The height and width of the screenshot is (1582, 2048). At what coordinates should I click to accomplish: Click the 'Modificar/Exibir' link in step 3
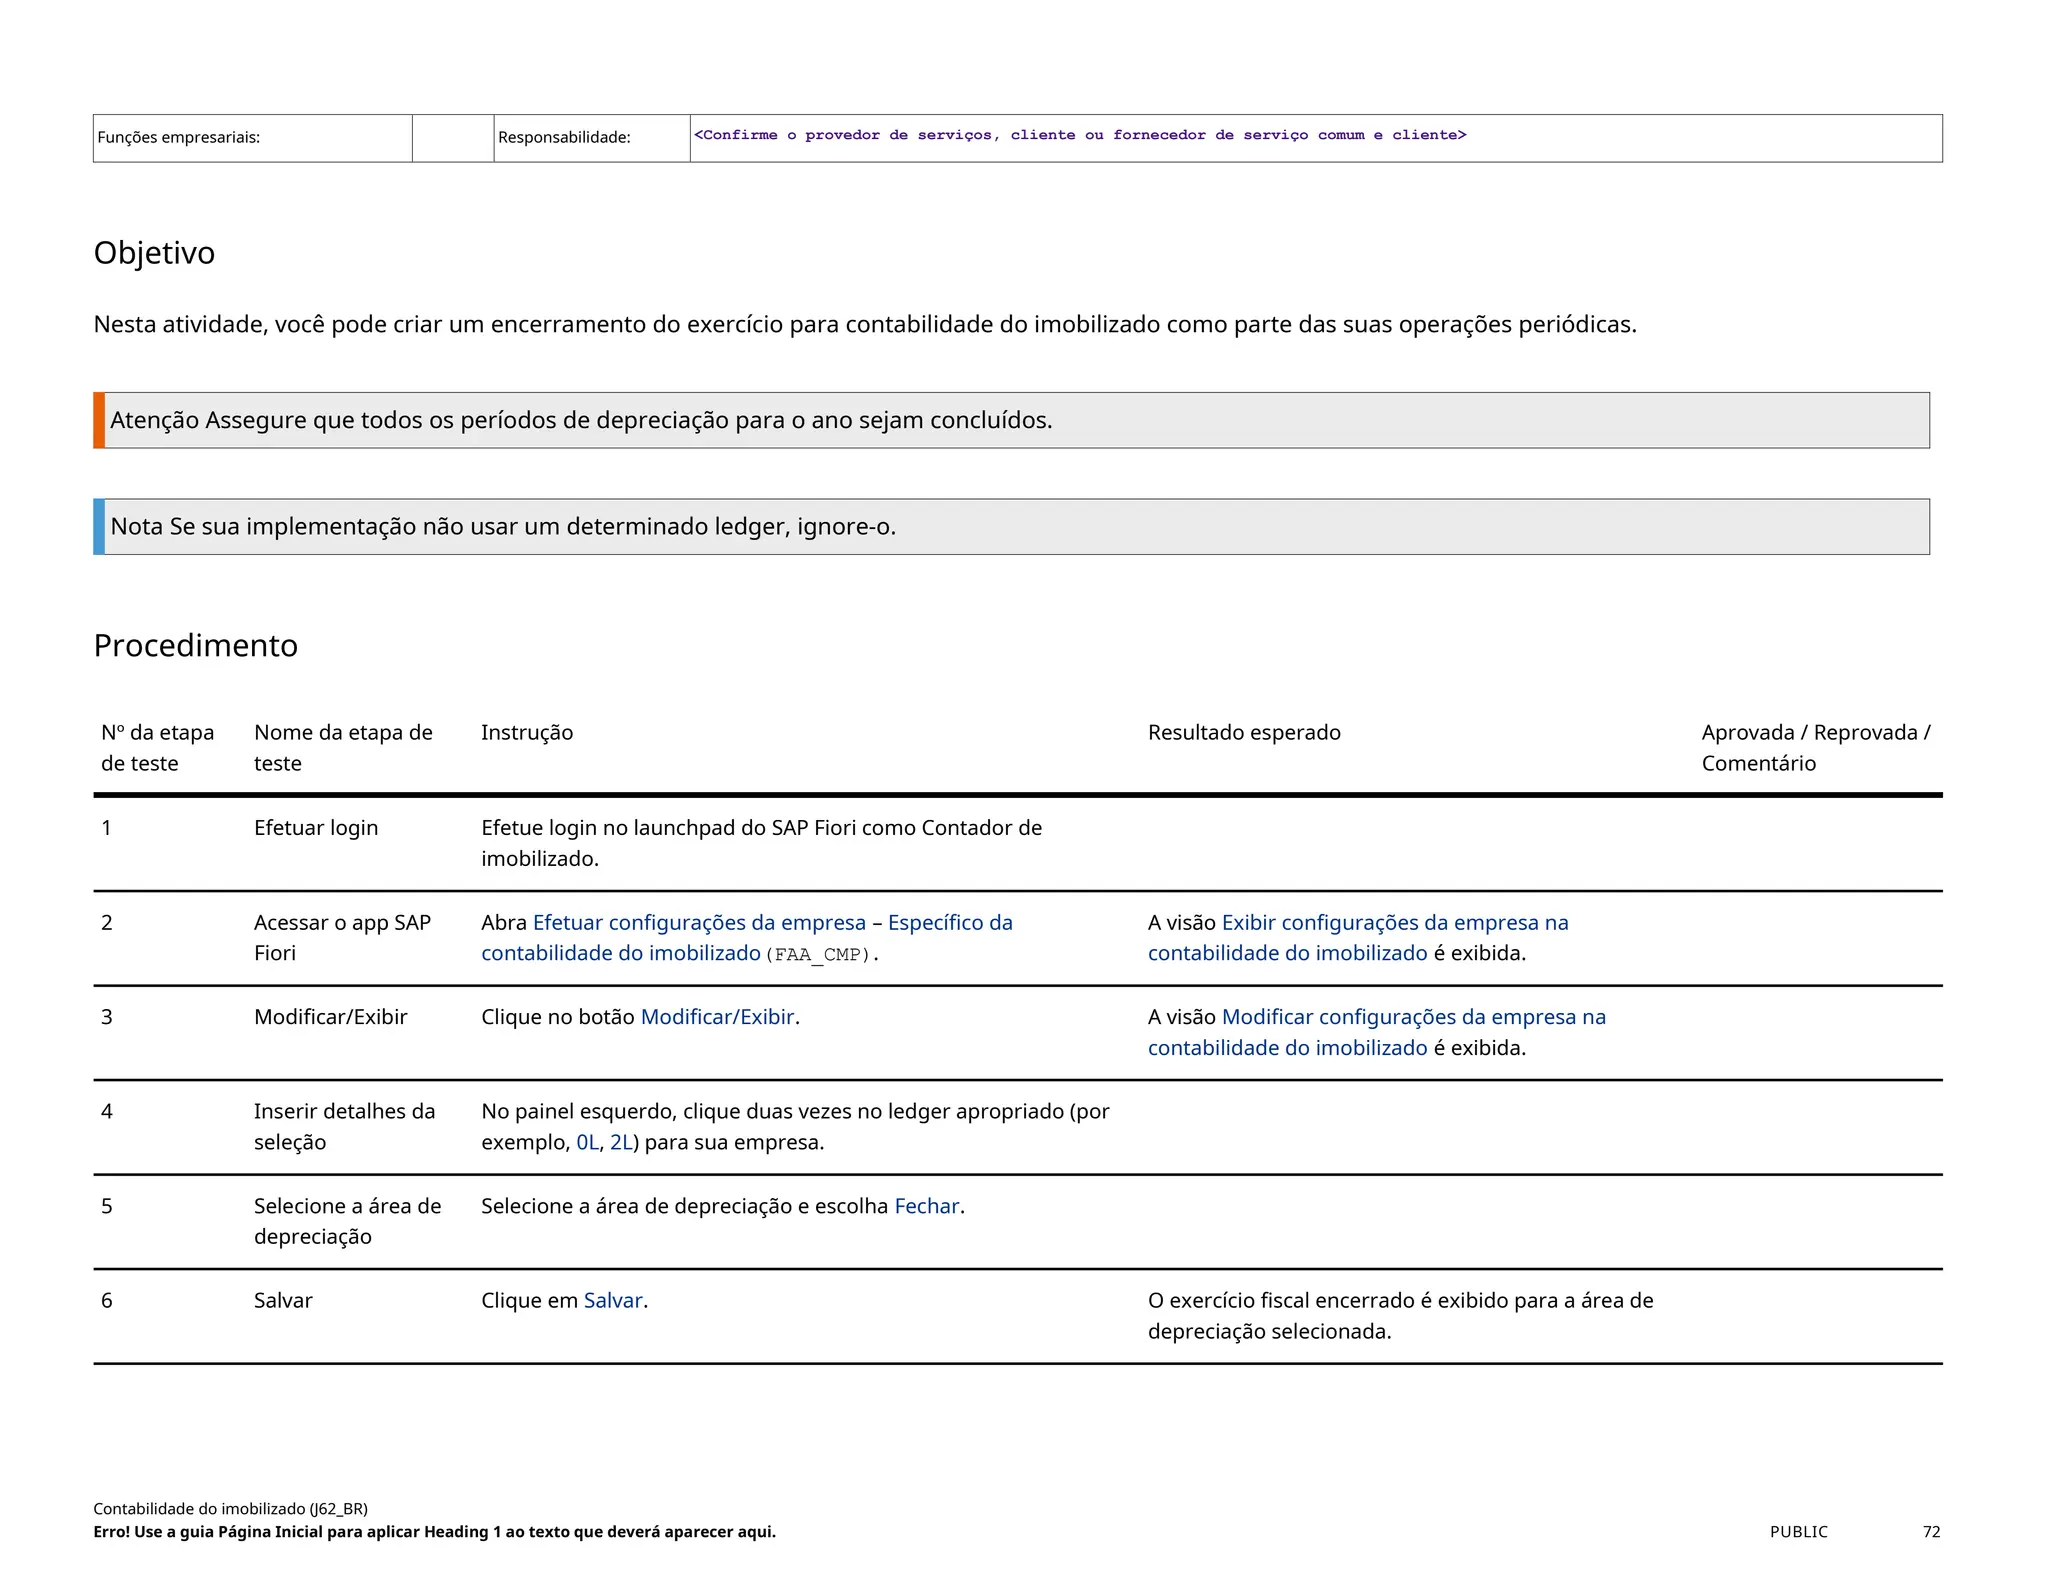717,1017
